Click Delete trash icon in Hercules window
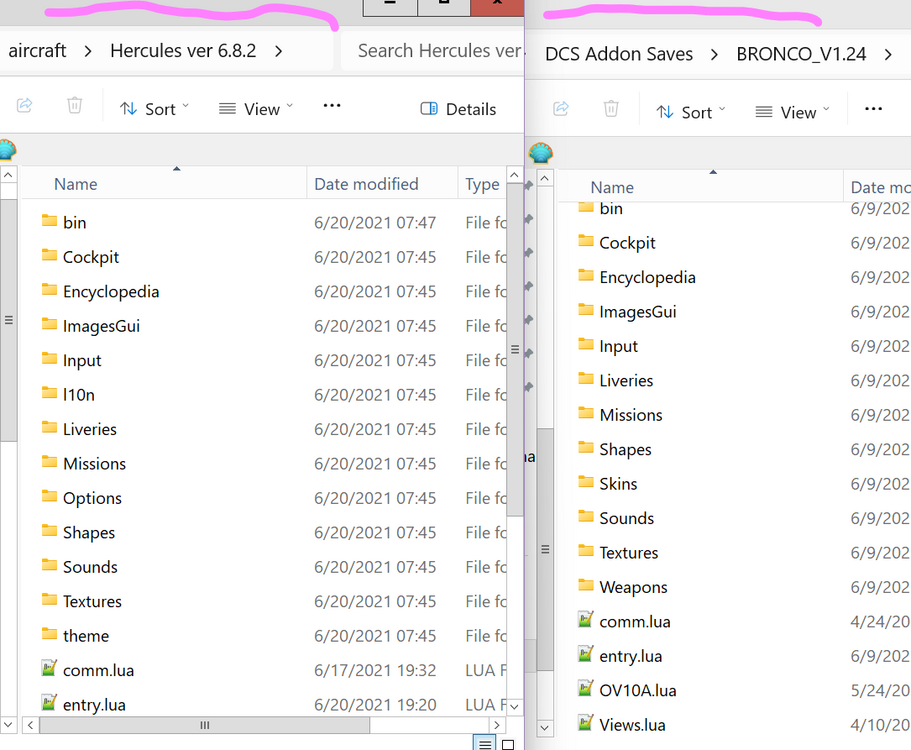This screenshot has width=911, height=750. coord(74,106)
